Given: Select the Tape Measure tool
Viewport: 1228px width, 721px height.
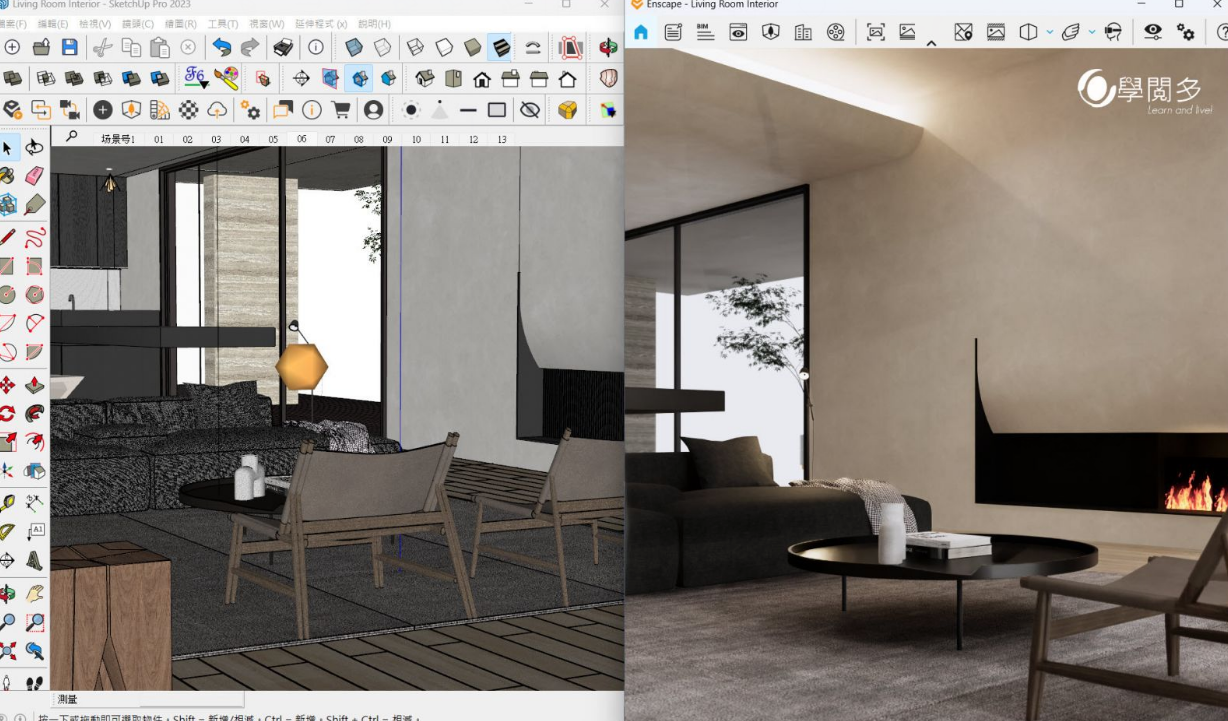Looking at the screenshot, I should (8, 503).
